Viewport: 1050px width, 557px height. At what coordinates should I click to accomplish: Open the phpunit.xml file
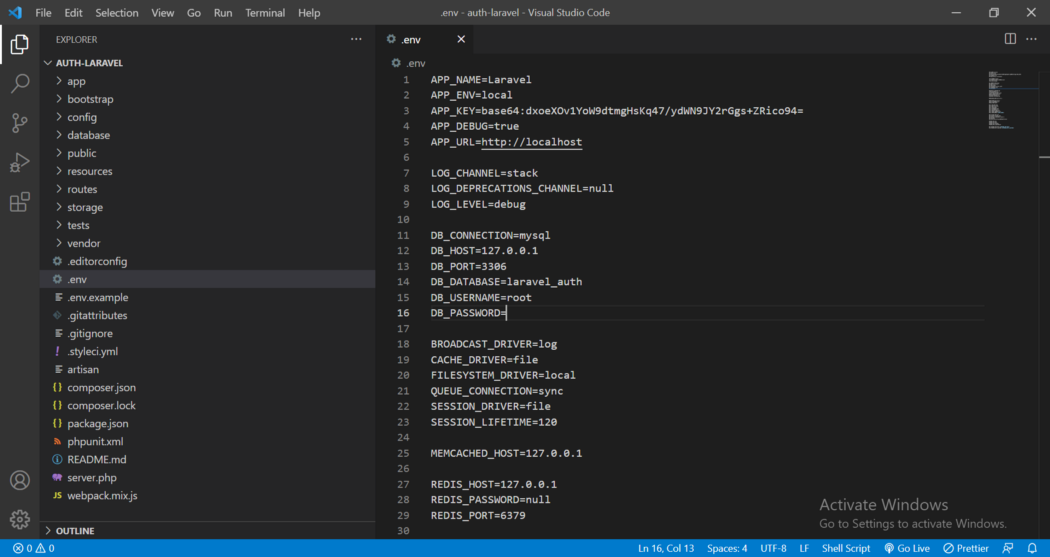[208, 442]
